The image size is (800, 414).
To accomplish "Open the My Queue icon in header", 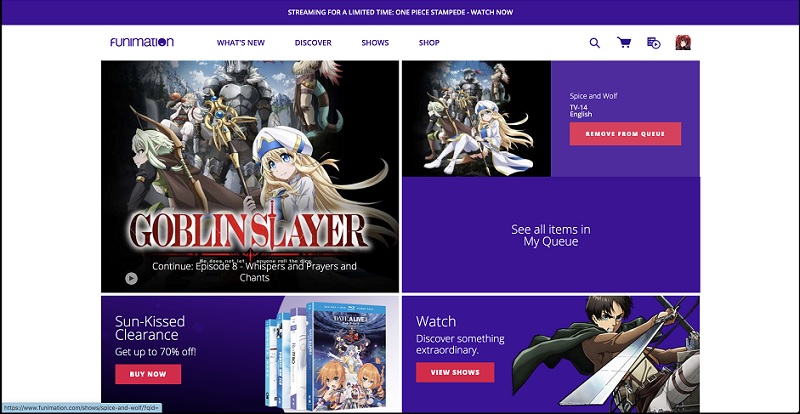I will coord(654,43).
